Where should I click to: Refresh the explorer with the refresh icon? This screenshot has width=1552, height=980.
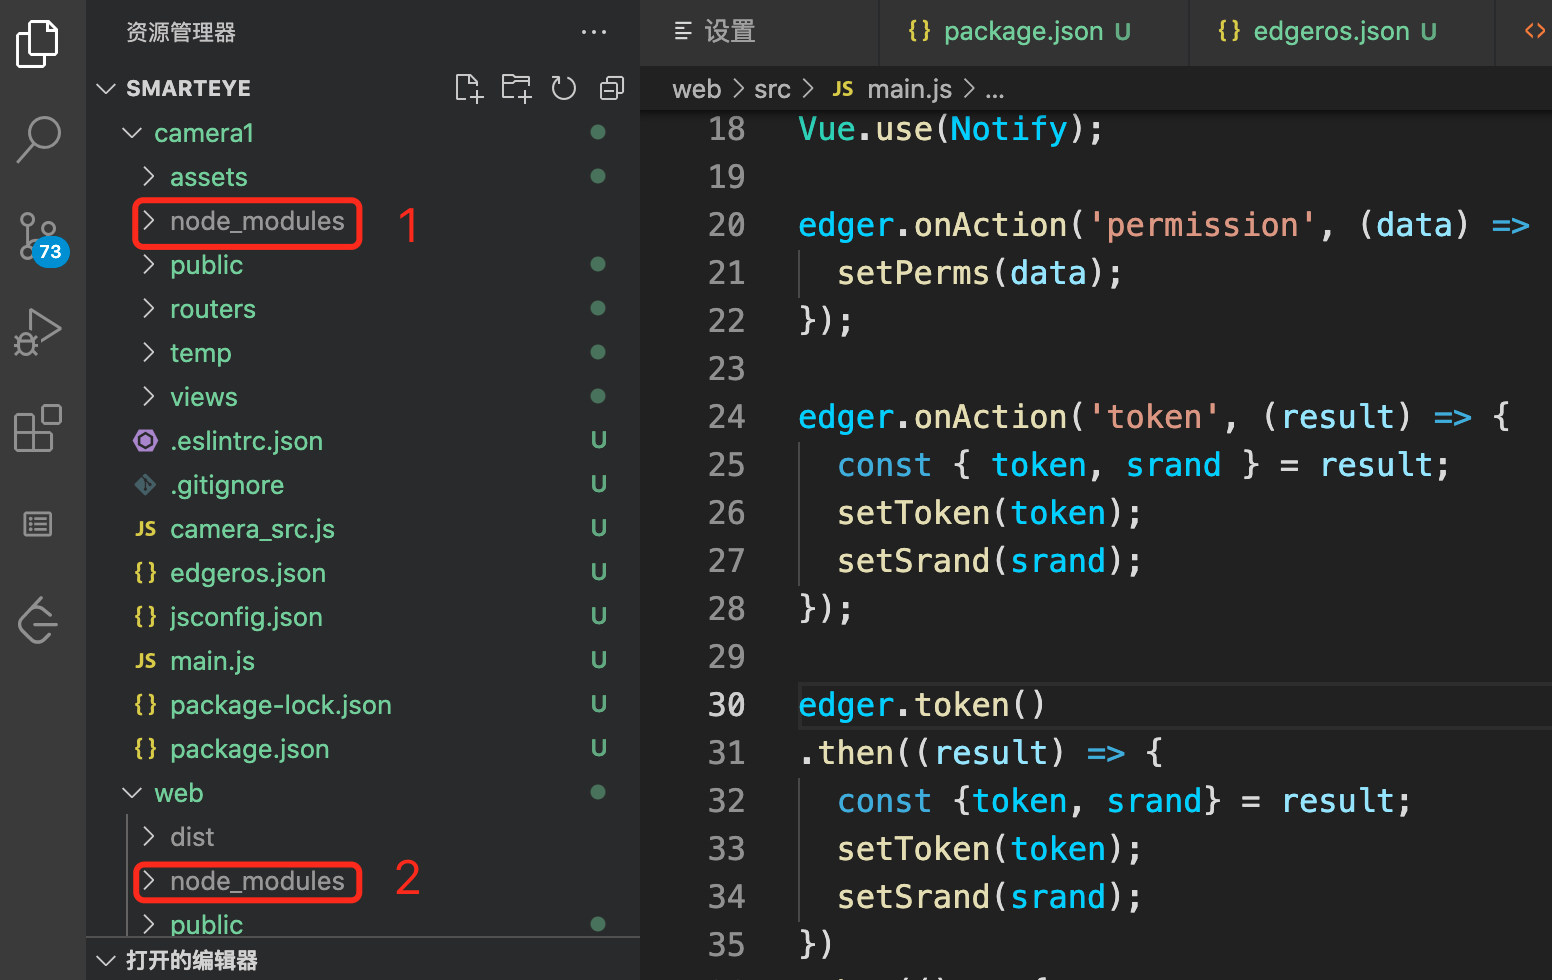pos(564,88)
